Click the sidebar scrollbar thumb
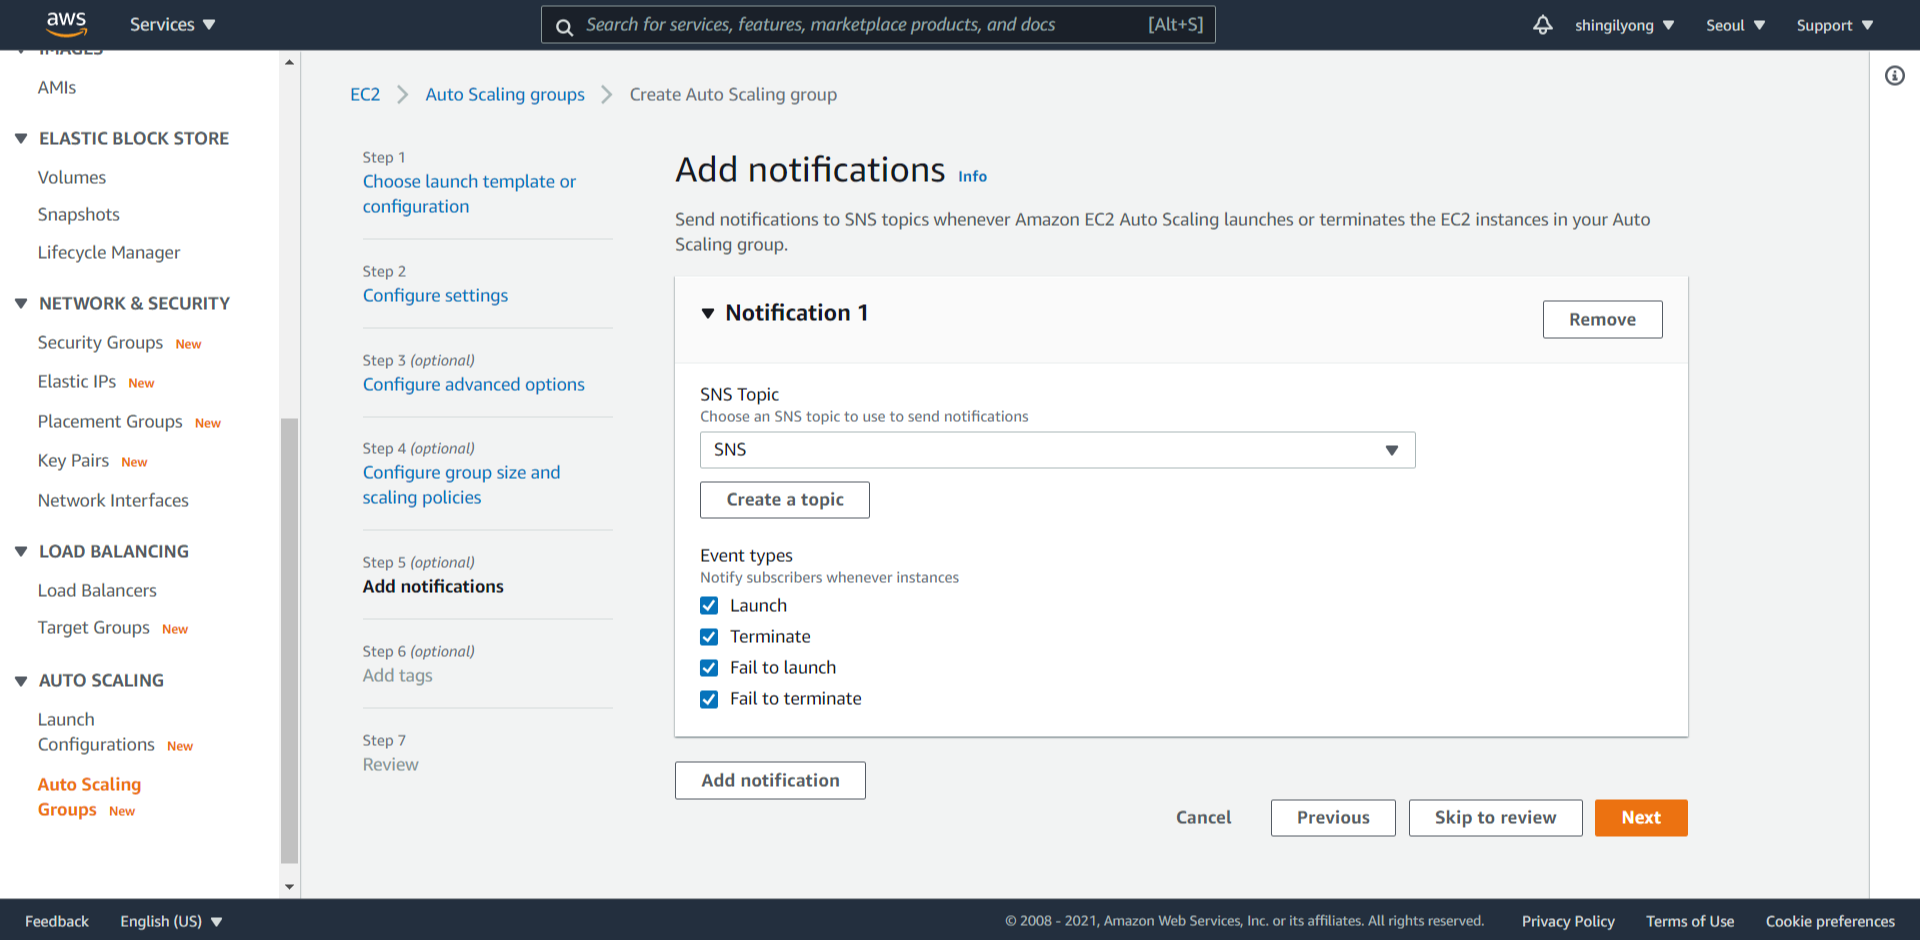Viewport: 1920px width, 940px height. tap(290, 640)
